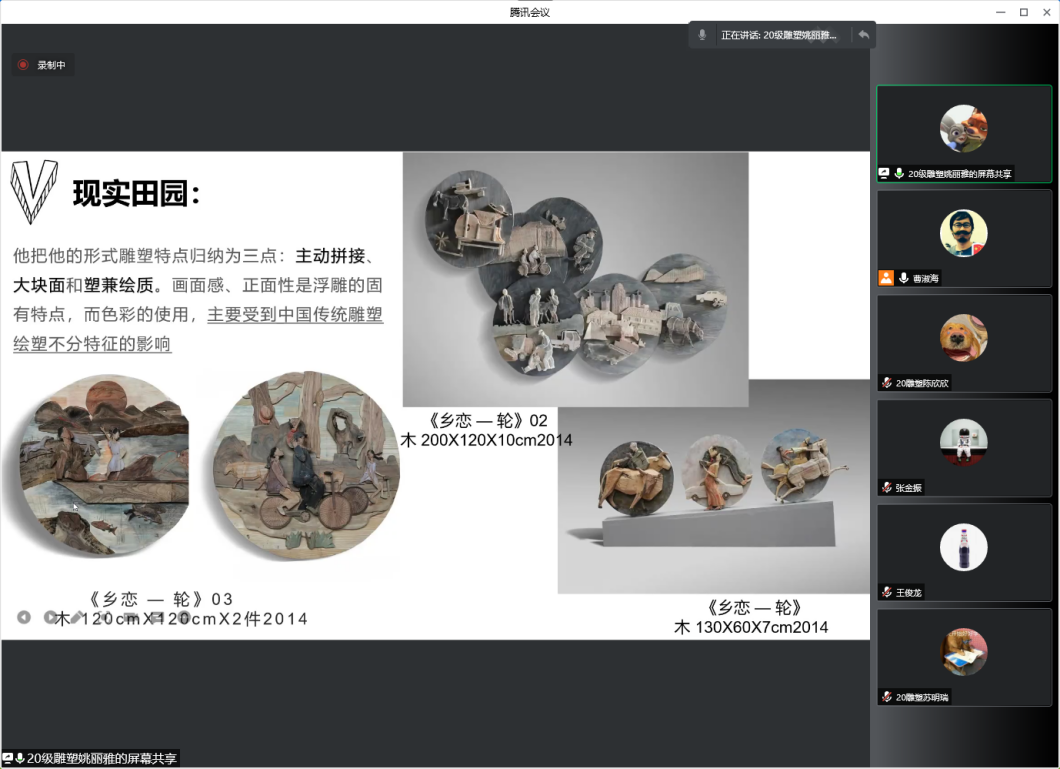Viewport: 1060px width, 769px height.
Task: Click the return arrow icon in speaking bar
Action: tap(863, 35)
